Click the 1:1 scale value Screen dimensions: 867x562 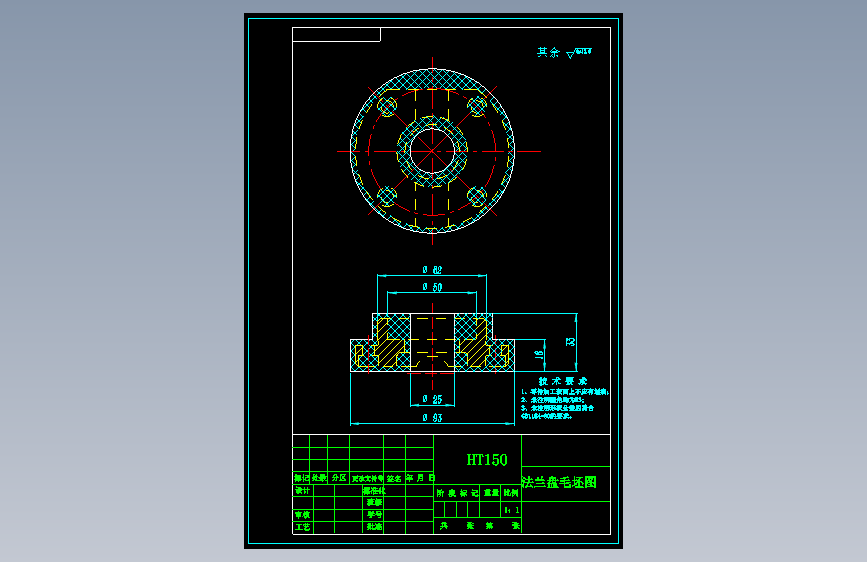tap(511, 510)
